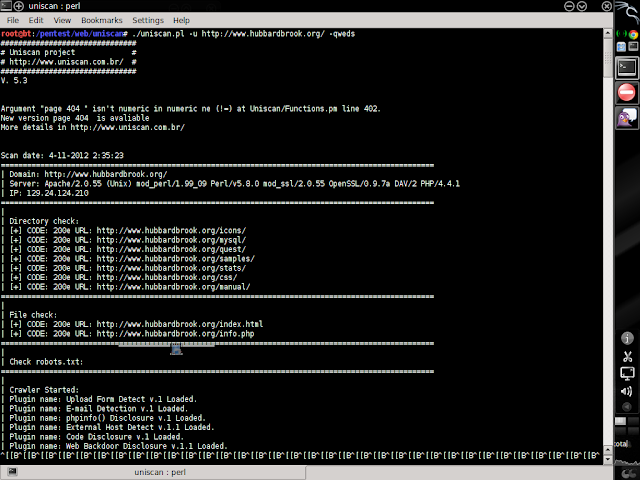Click the terminal icon in the title bar
This screenshot has height=480, width=640.
(x=6, y=6)
